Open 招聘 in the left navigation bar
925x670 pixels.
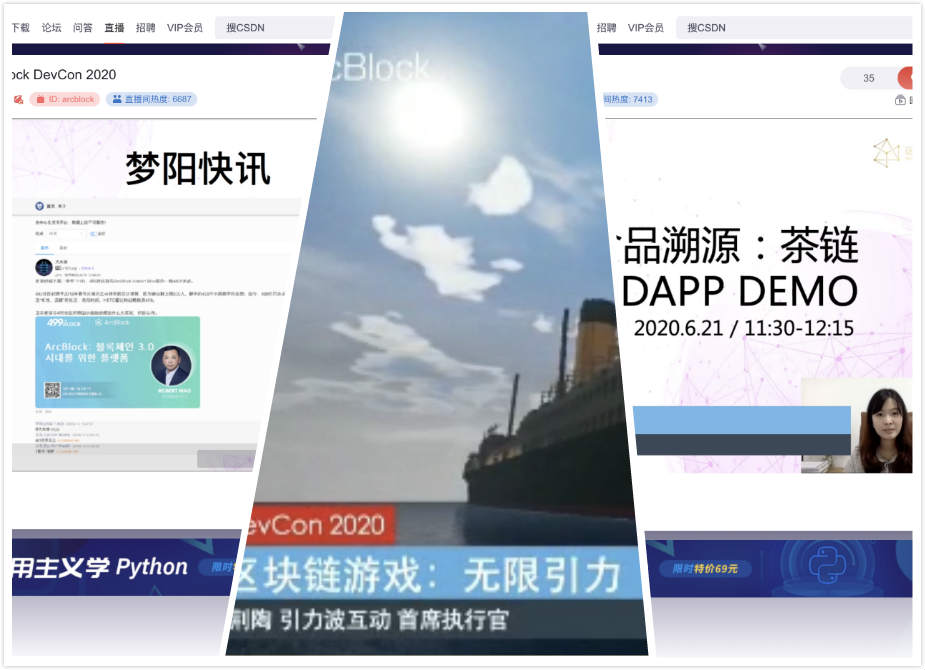(146, 28)
